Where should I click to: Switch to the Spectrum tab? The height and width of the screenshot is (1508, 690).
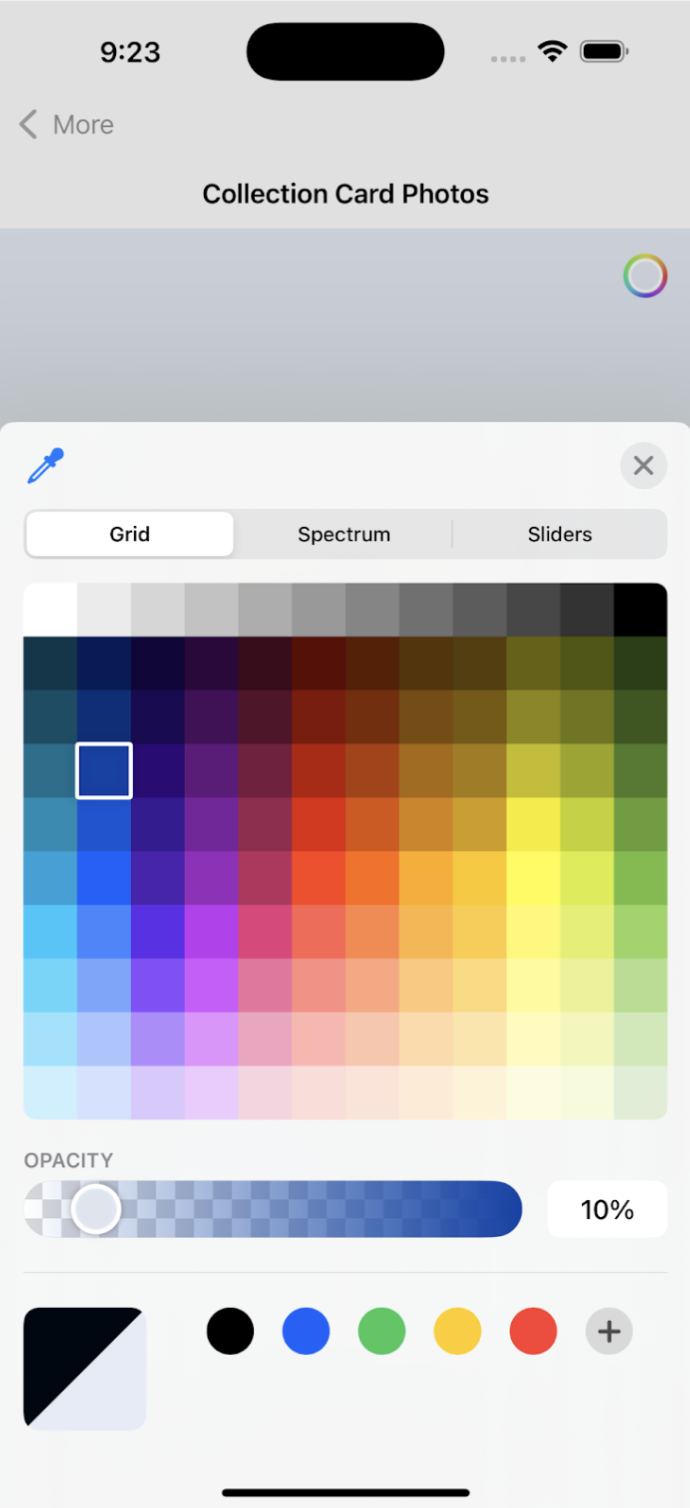pos(344,534)
